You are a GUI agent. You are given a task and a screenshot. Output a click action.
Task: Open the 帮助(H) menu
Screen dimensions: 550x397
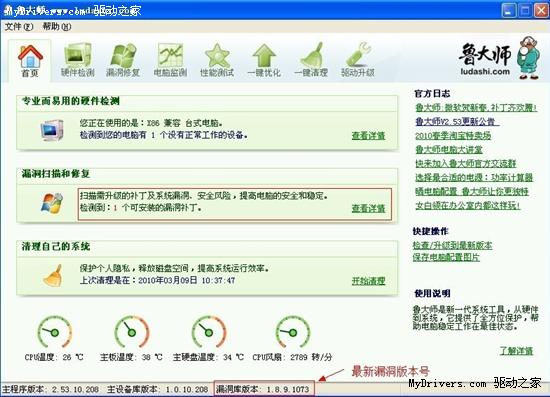[57, 27]
